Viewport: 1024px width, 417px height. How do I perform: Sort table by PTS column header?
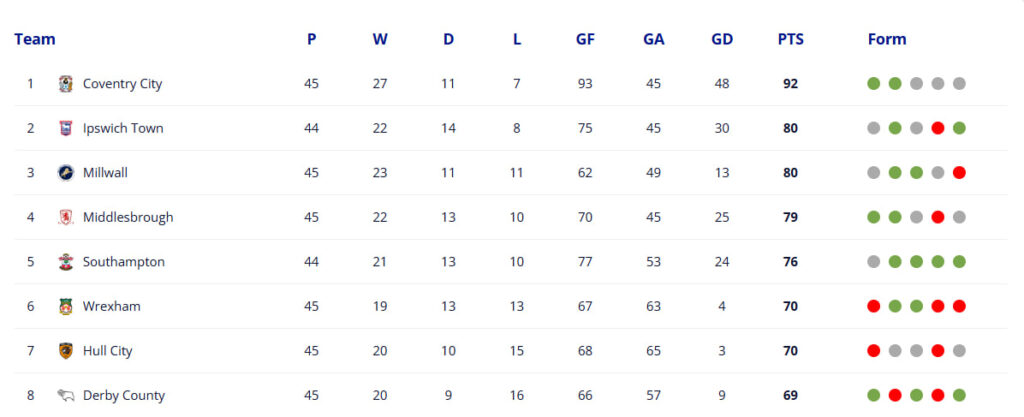[x=790, y=40]
